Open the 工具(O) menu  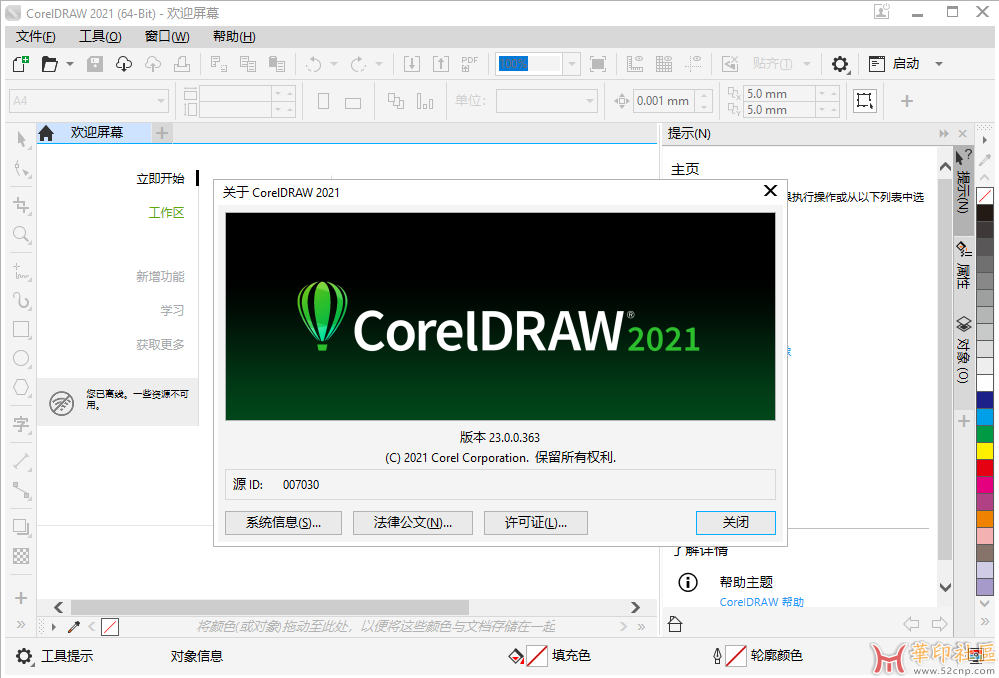100,36
